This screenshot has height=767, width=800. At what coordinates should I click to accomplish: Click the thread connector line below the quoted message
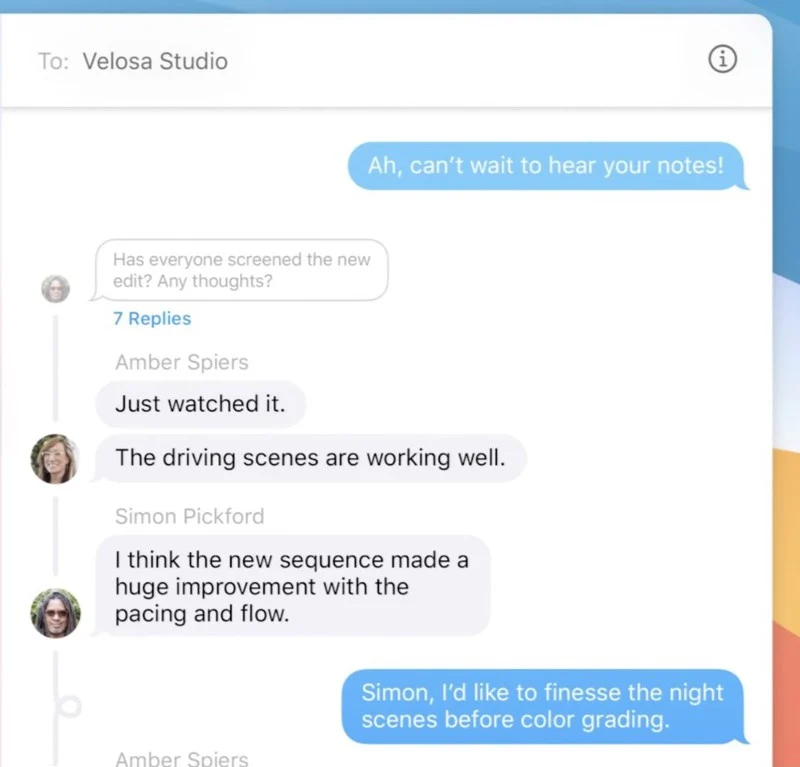[56, 367]
